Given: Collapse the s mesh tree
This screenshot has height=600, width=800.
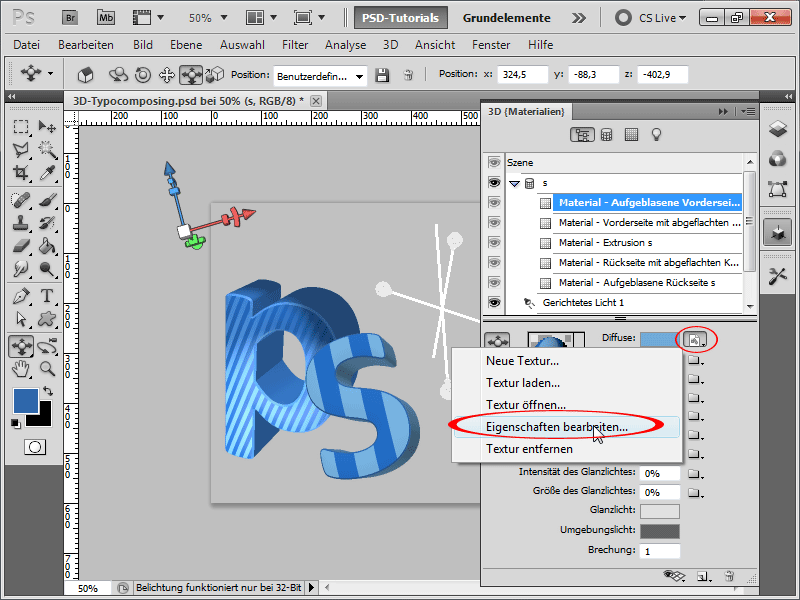Looking at the screenshot, I should (514, 183).
